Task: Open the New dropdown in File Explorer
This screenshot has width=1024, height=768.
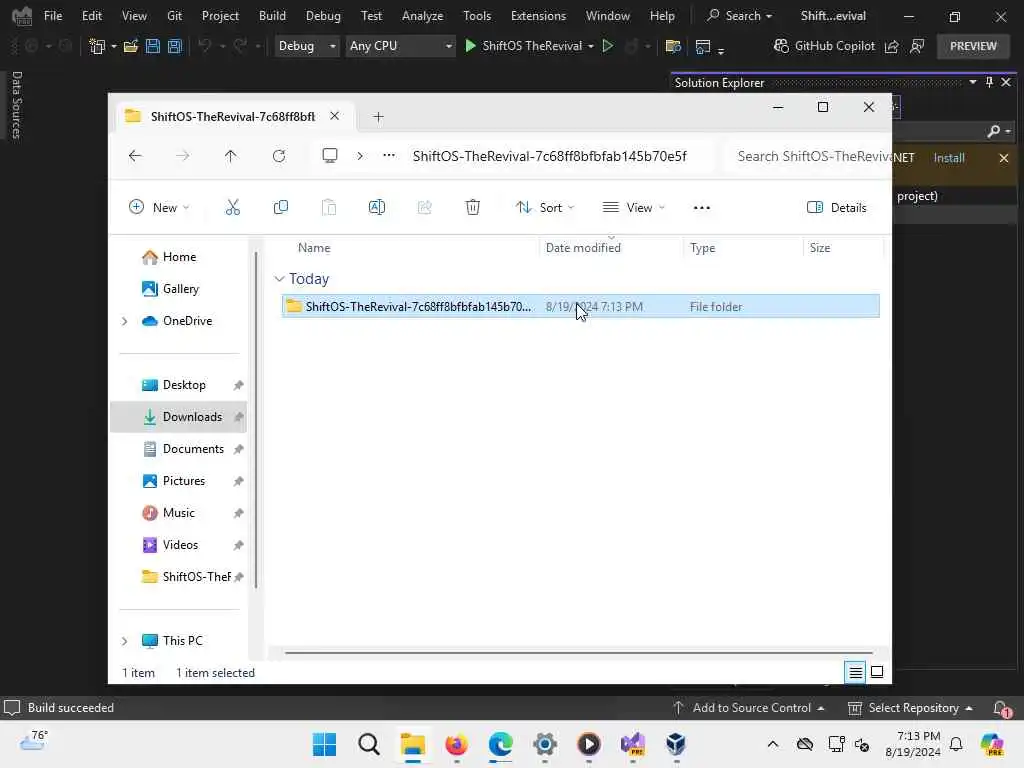Action: (x=159, y=208)
